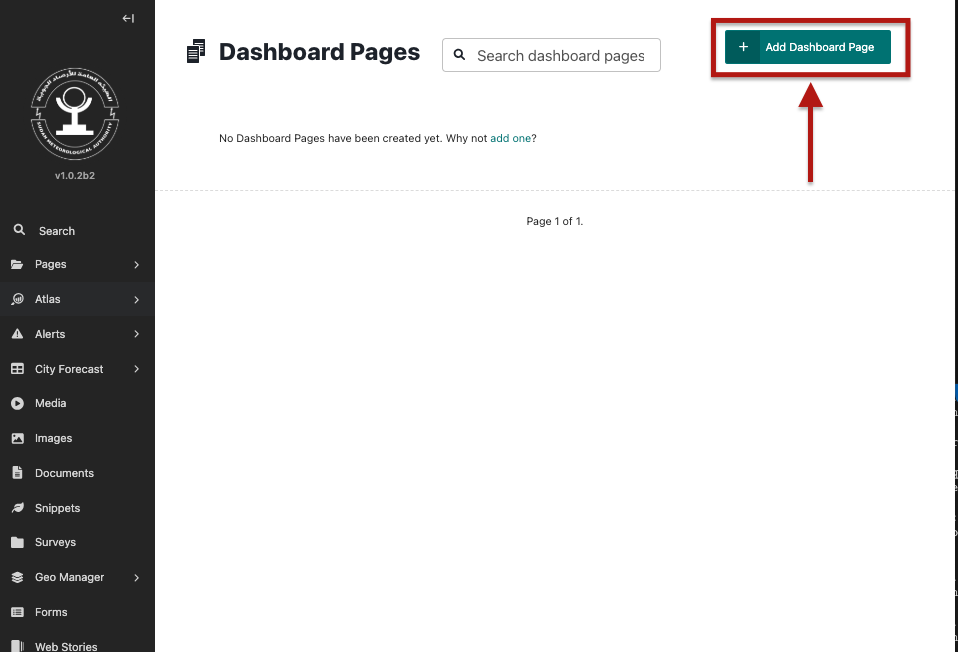
Task: Follow the 'add one' link
Action: (x=510, y=138)
